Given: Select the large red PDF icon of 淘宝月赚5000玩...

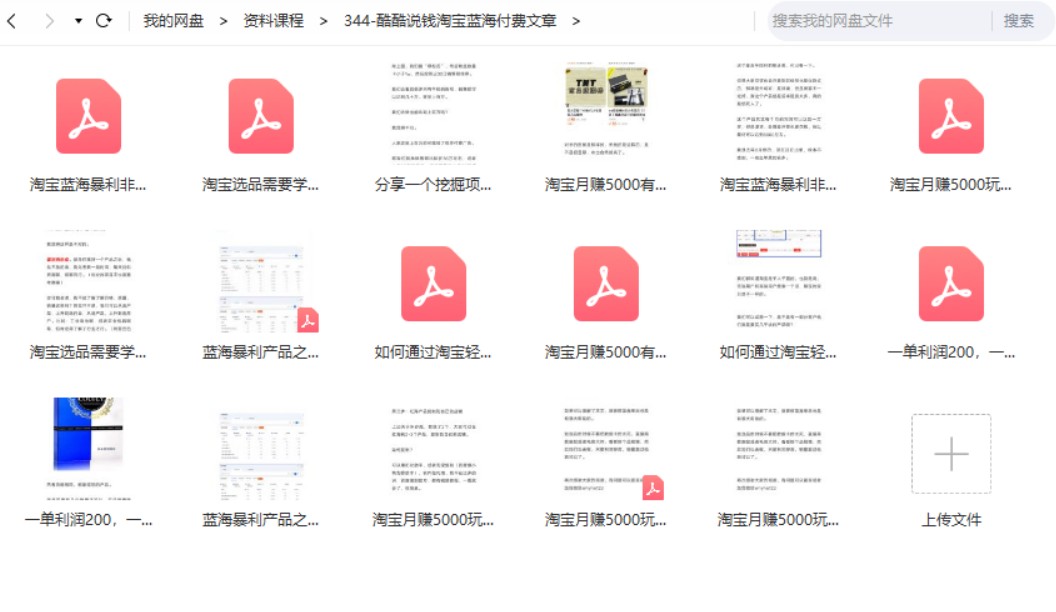Looking at the screenshot, I should (x=951, y=116).
